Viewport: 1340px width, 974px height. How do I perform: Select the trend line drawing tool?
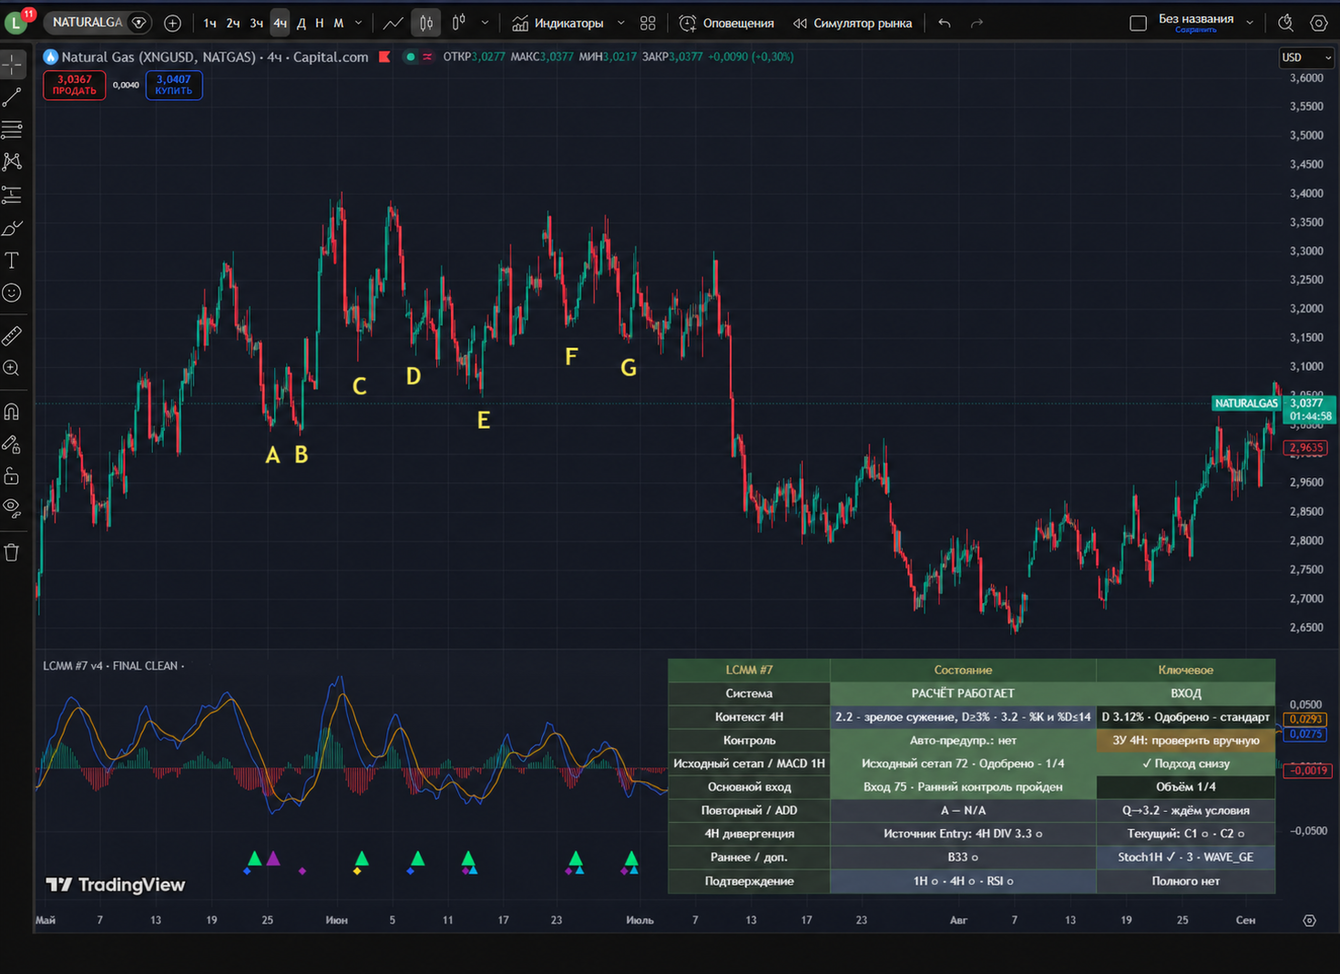[12, 97]
